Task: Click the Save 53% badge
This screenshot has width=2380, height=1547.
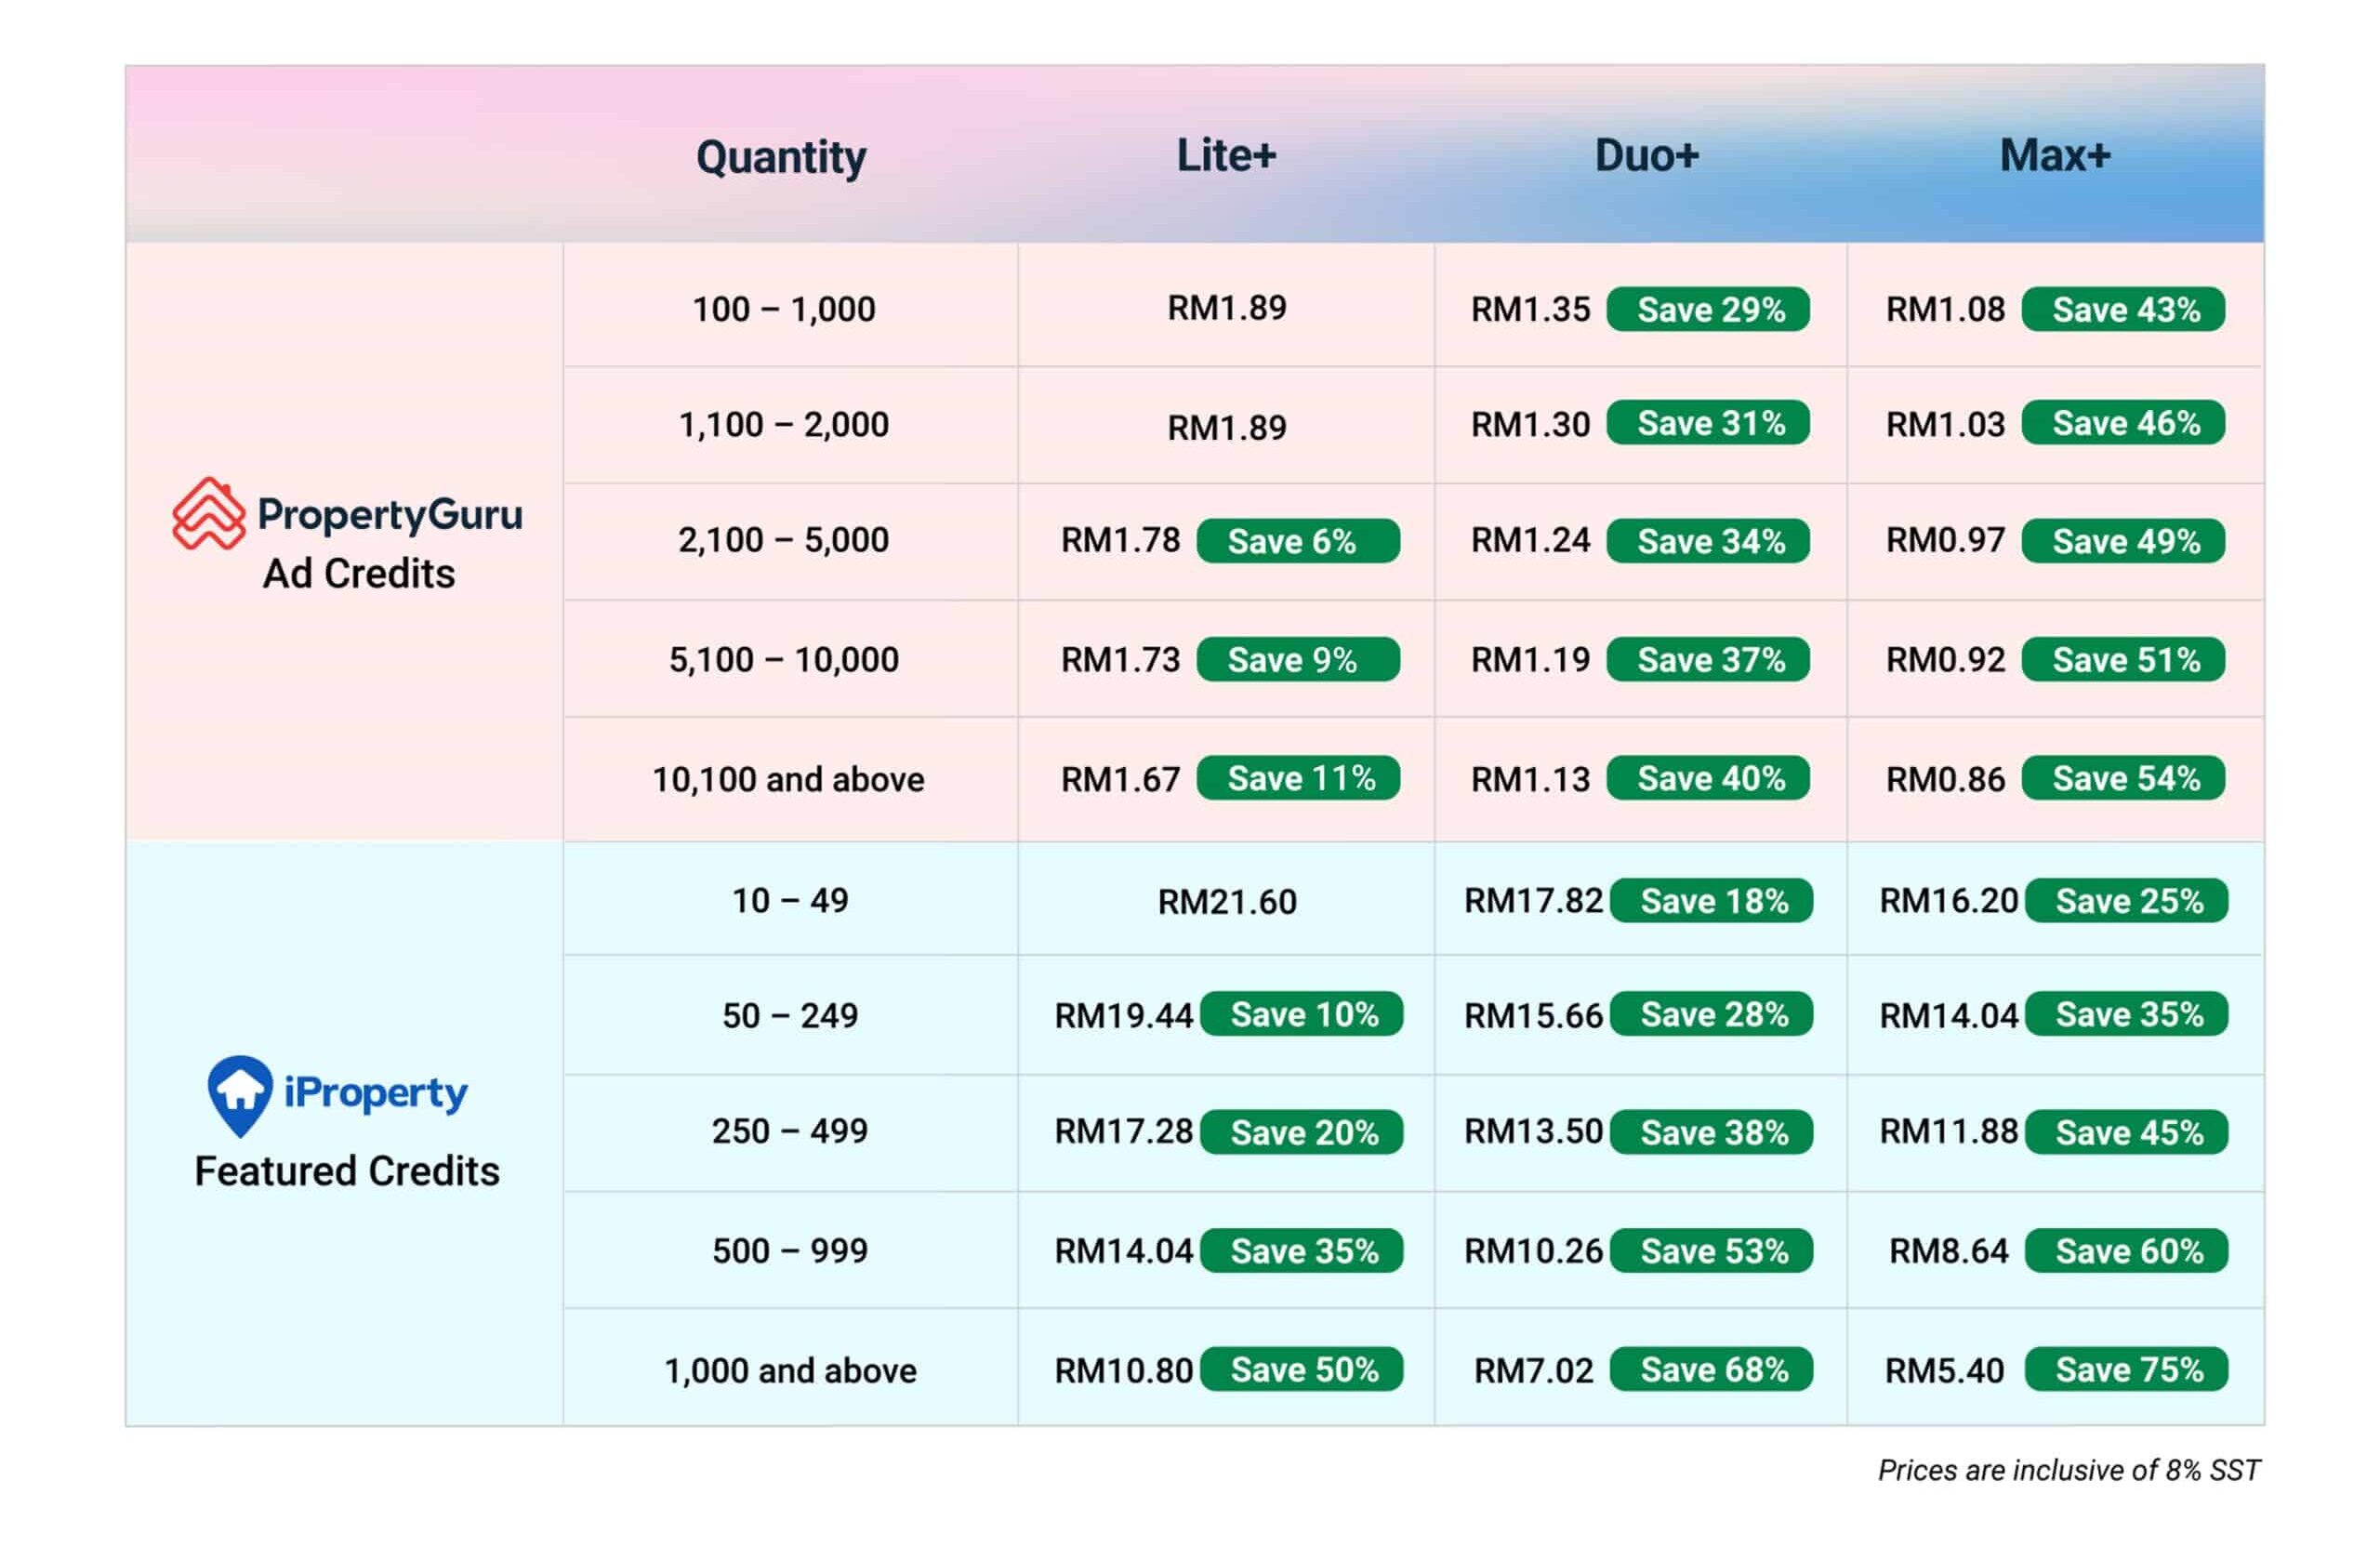Action: [1711, 1250]
